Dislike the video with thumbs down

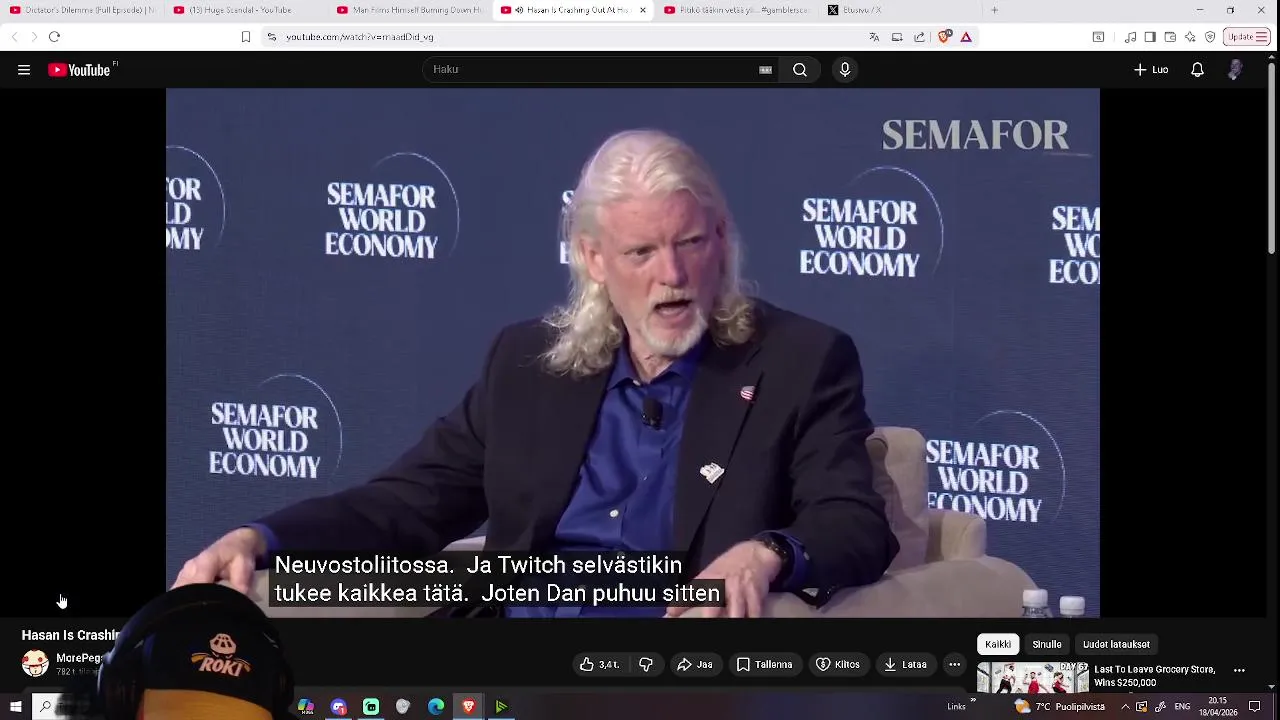(x=645, y=664)
